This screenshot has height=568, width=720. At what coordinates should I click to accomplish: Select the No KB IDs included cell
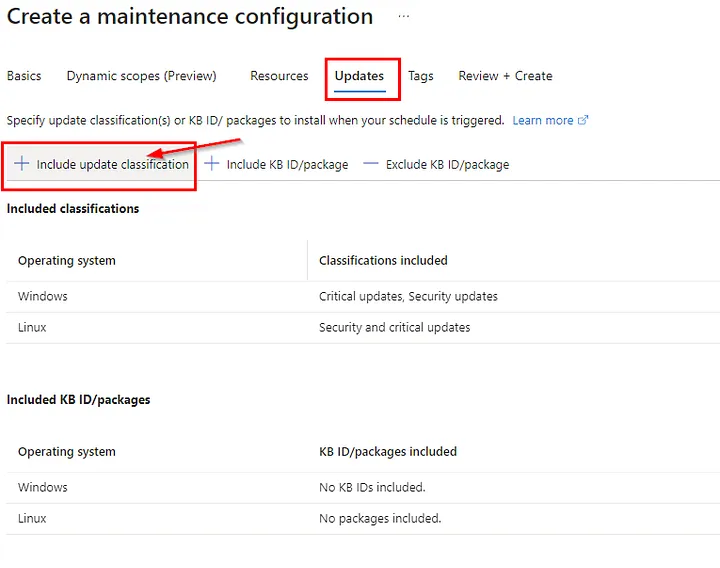pyautogui.click(x=372, y=488)
